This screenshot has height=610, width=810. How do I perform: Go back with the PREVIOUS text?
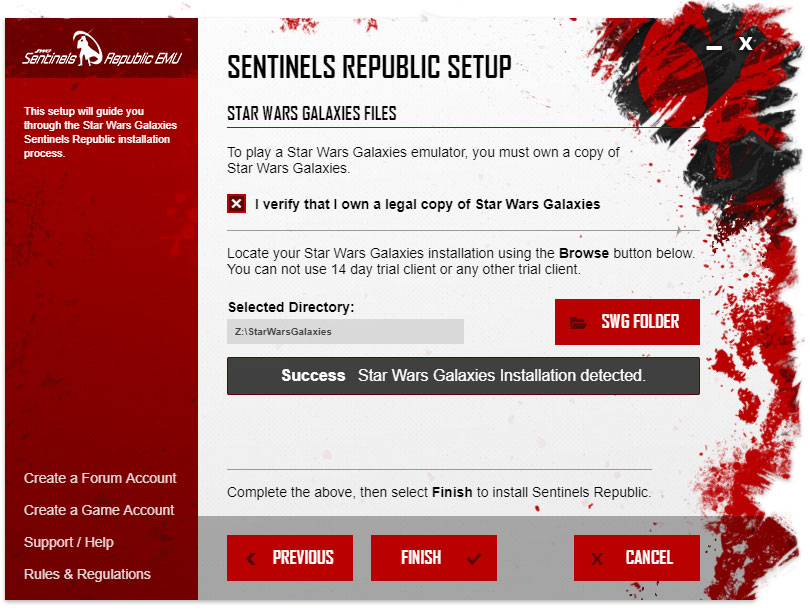[303, 558]
